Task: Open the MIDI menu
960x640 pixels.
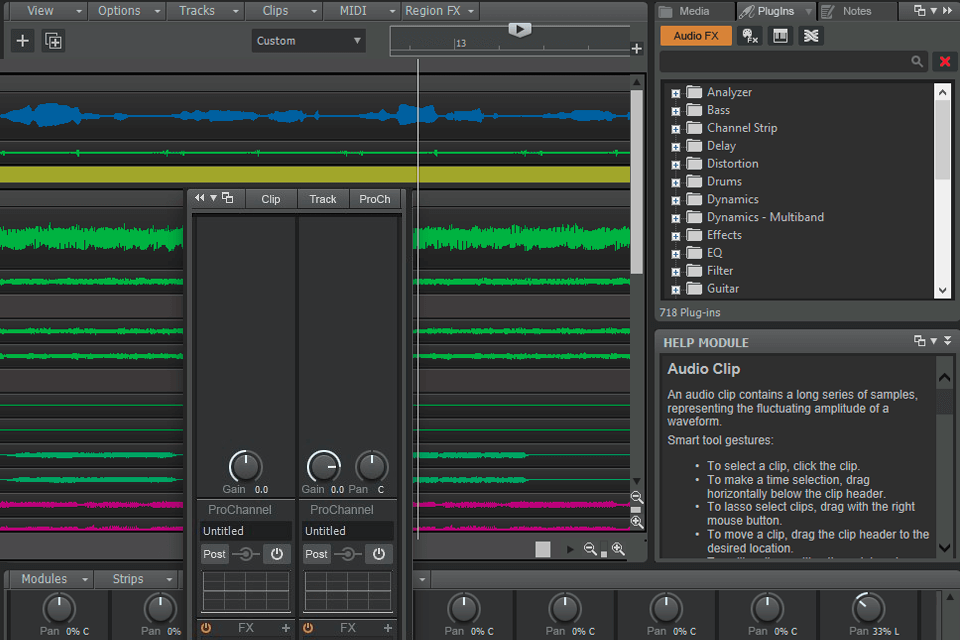Action: [x=361, y=10]
